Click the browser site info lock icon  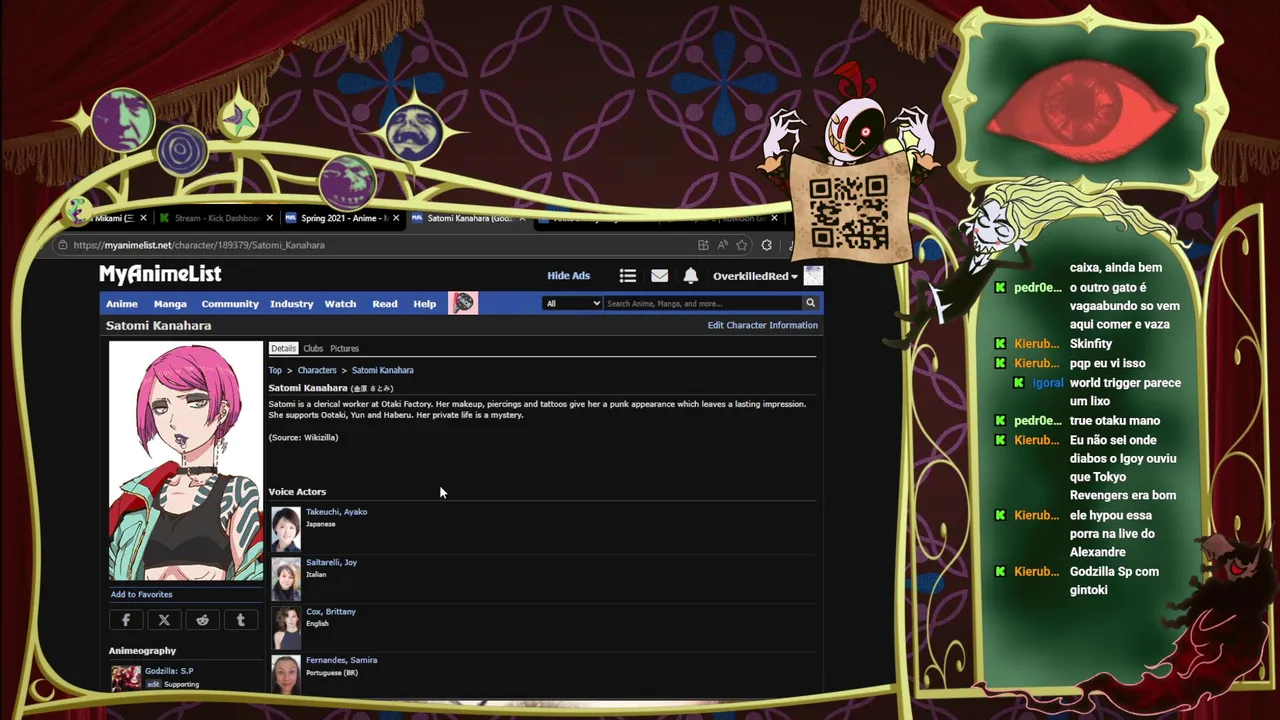click(x=63, y=245)
